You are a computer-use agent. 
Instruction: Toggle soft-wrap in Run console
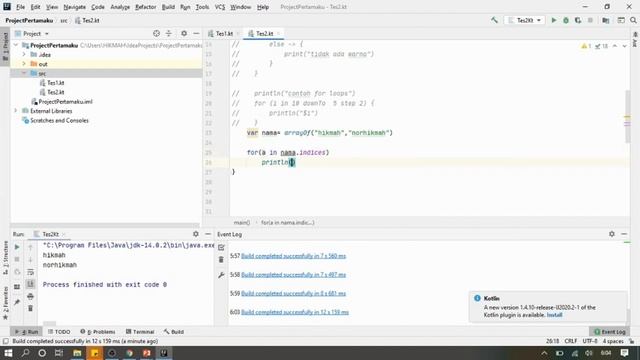30,272
